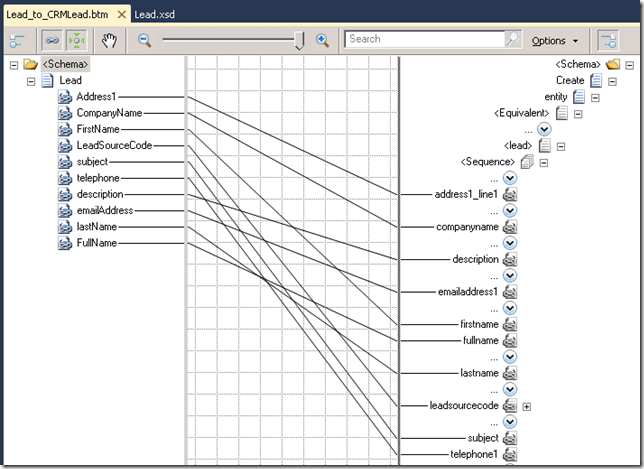This screenshot has width=644, height=469.
Task: Collapse the destination entity node
Action: click(595, 98)
